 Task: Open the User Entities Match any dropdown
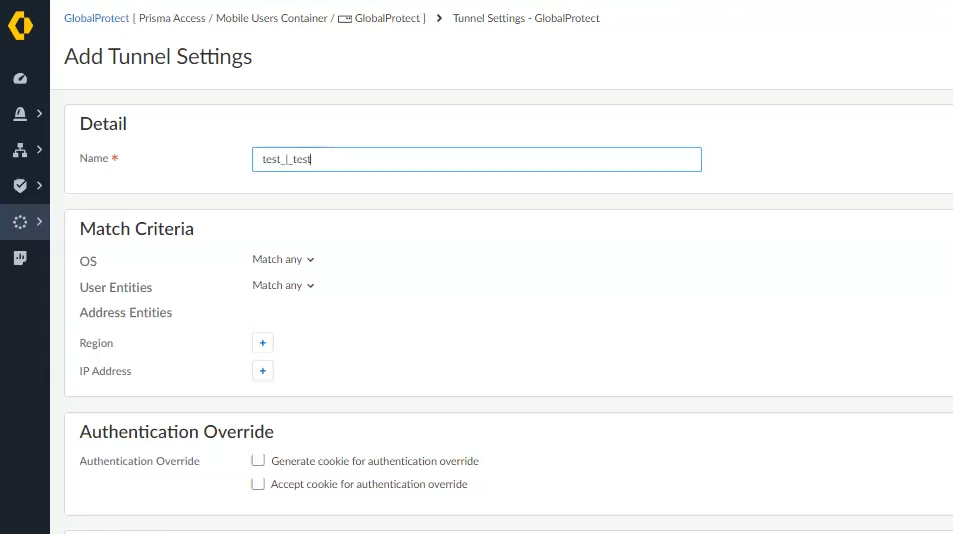283,285
